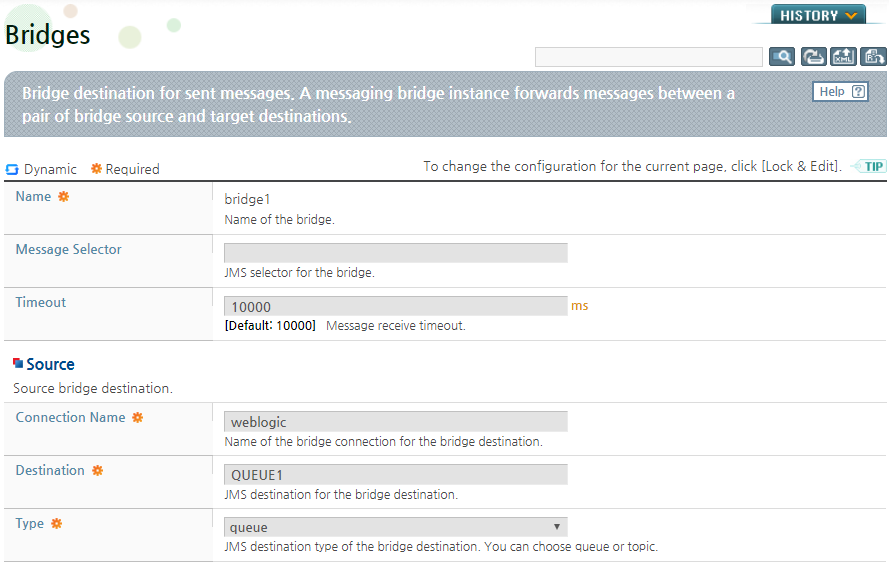Click the question mark in Help
This screenshot has height=566, width=889.
click(x=858, y=91)
